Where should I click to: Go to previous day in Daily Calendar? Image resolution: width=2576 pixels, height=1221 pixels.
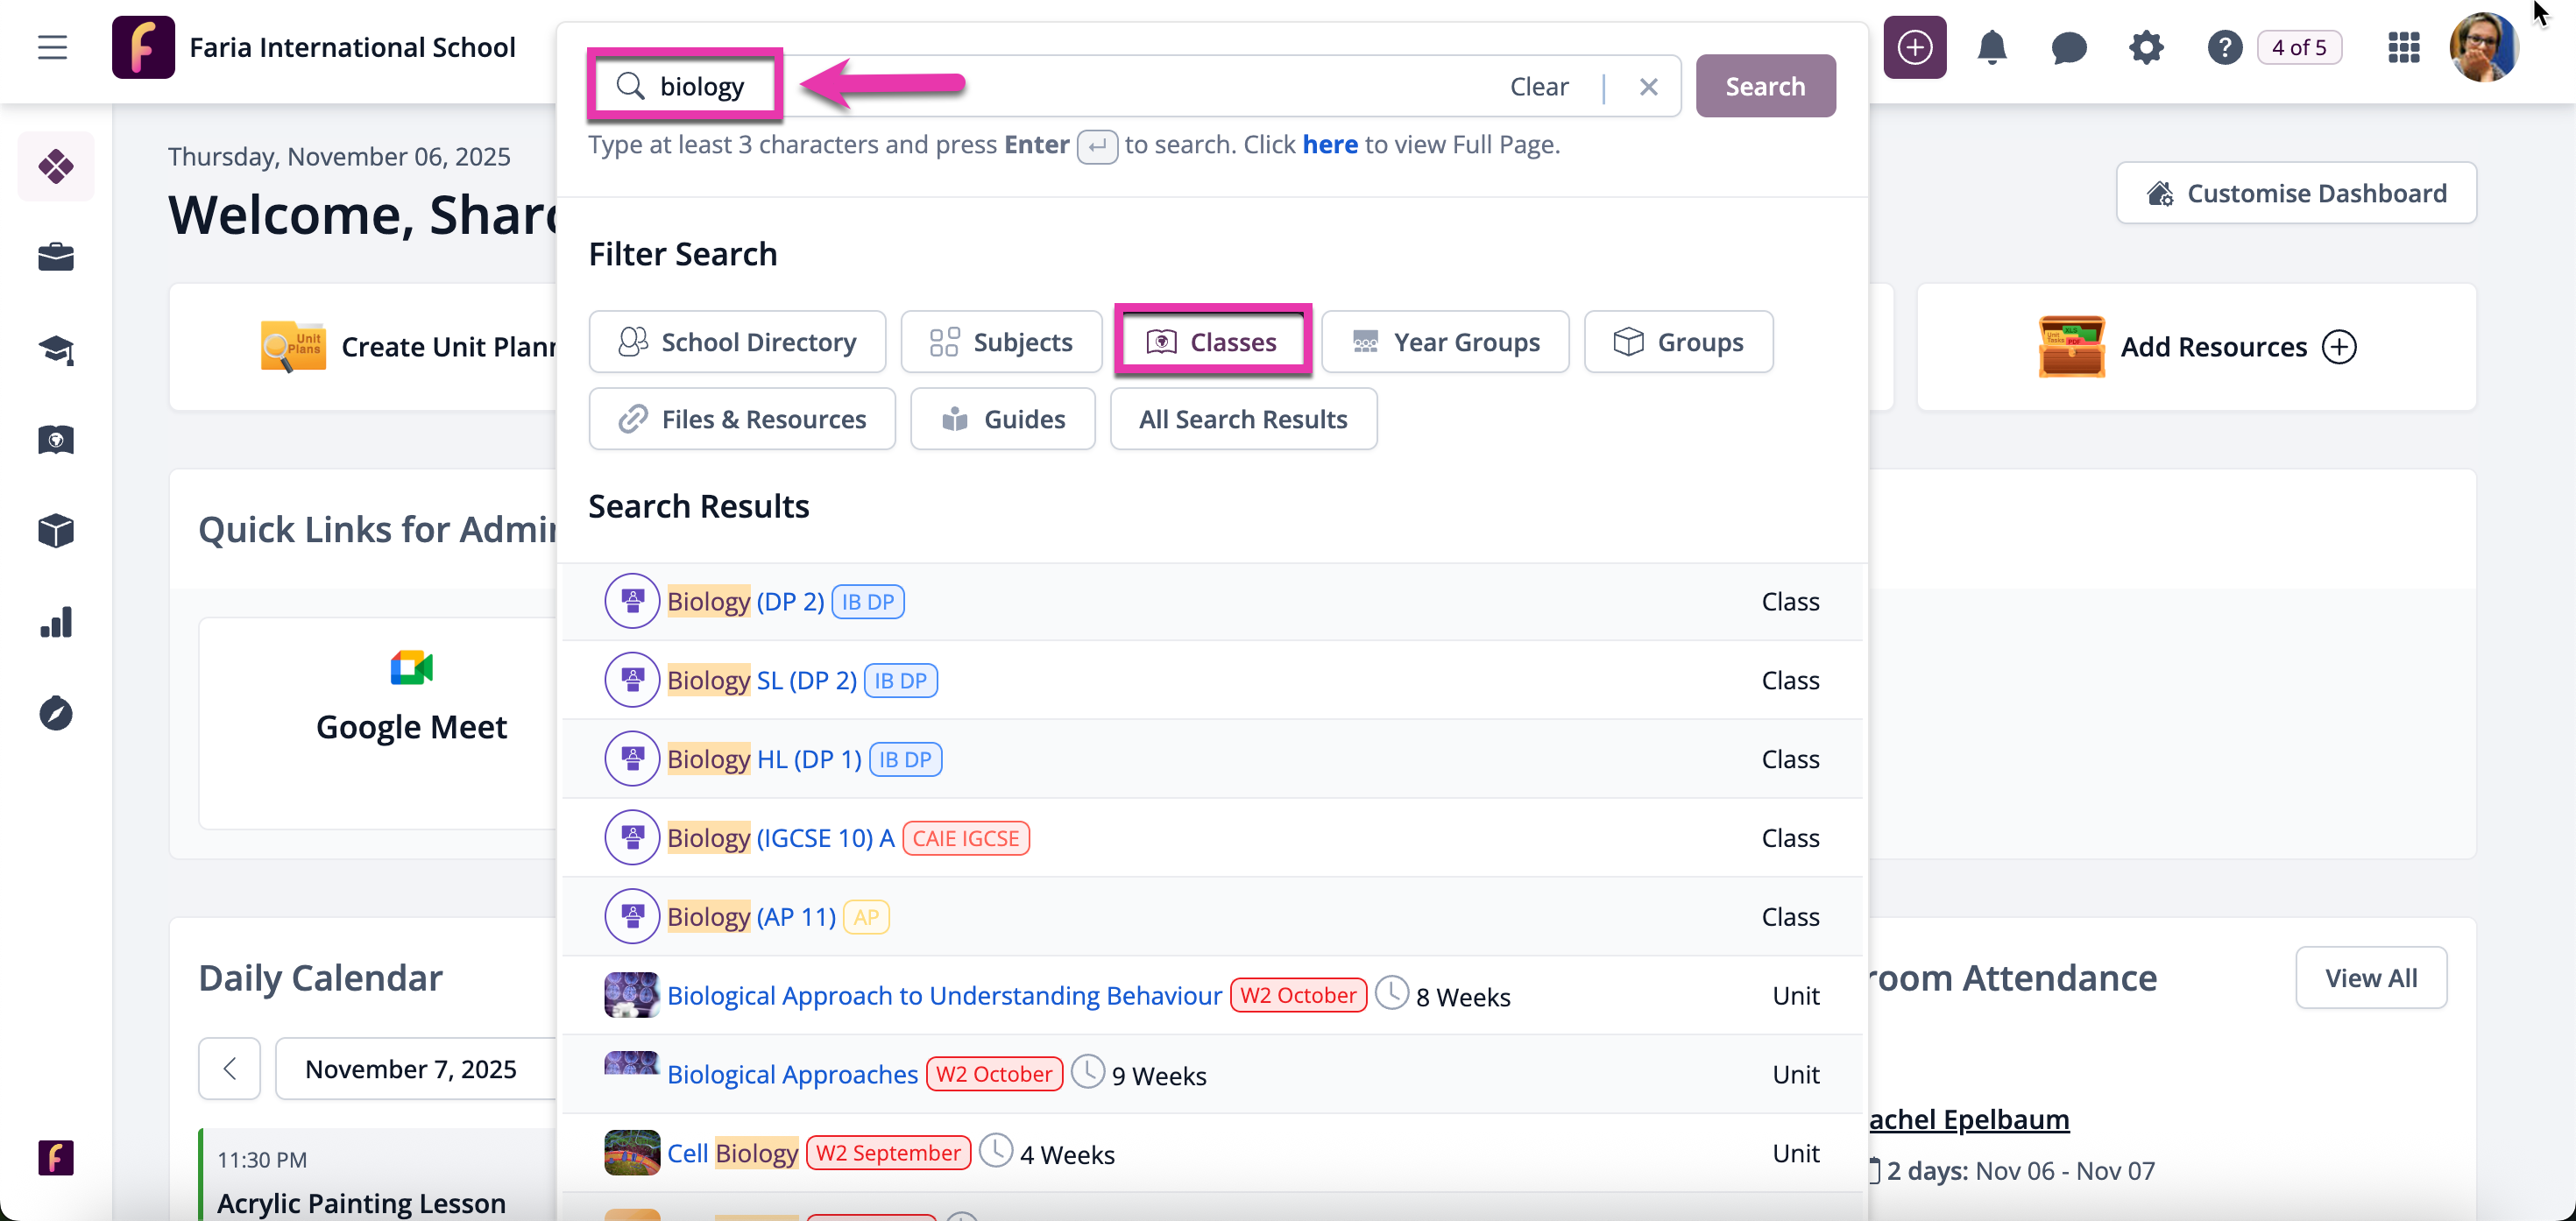point(229,1069)
